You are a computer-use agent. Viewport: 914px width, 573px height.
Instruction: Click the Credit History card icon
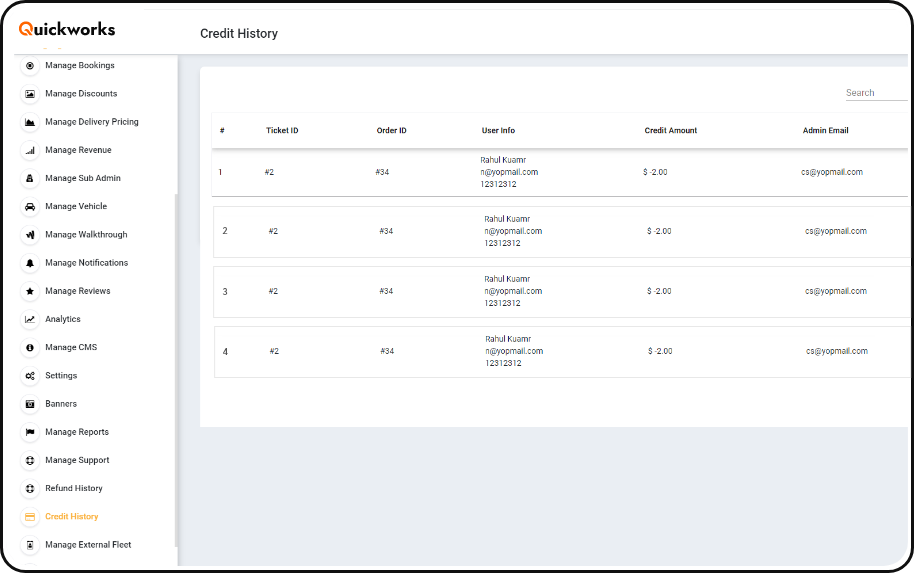tap(30, 516)
